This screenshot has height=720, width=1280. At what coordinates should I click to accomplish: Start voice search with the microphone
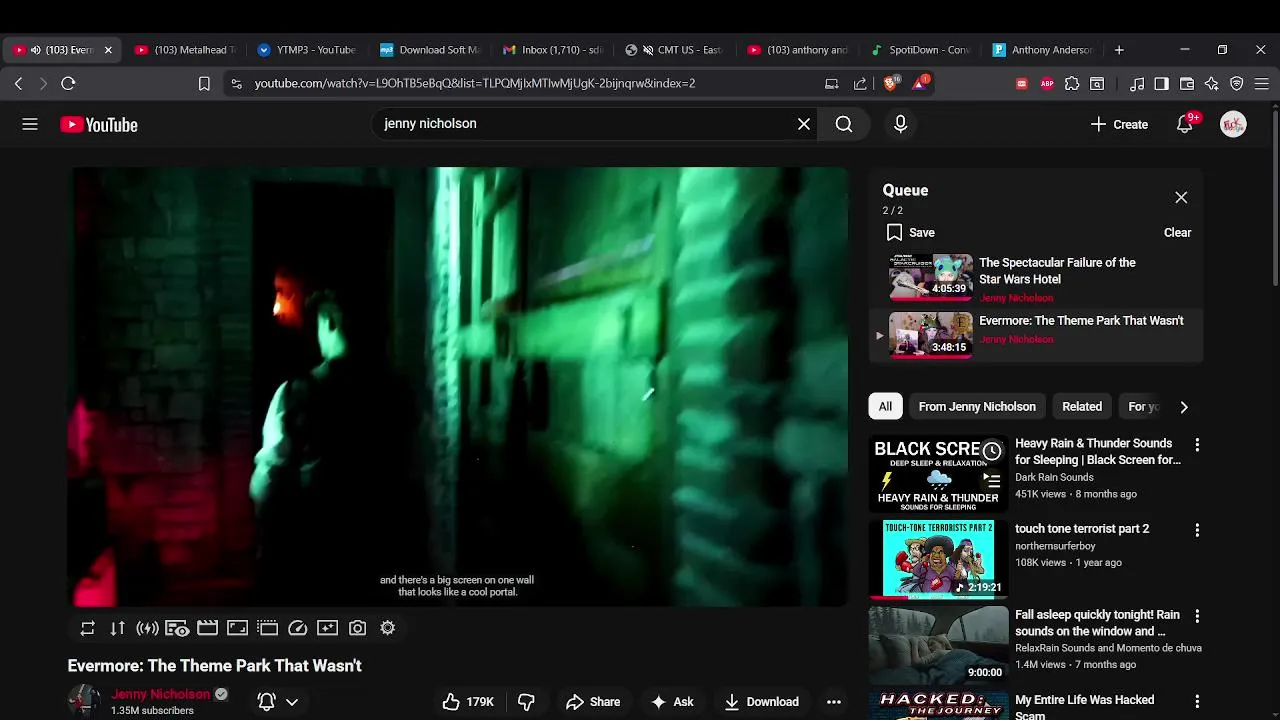tap(900, 124)
